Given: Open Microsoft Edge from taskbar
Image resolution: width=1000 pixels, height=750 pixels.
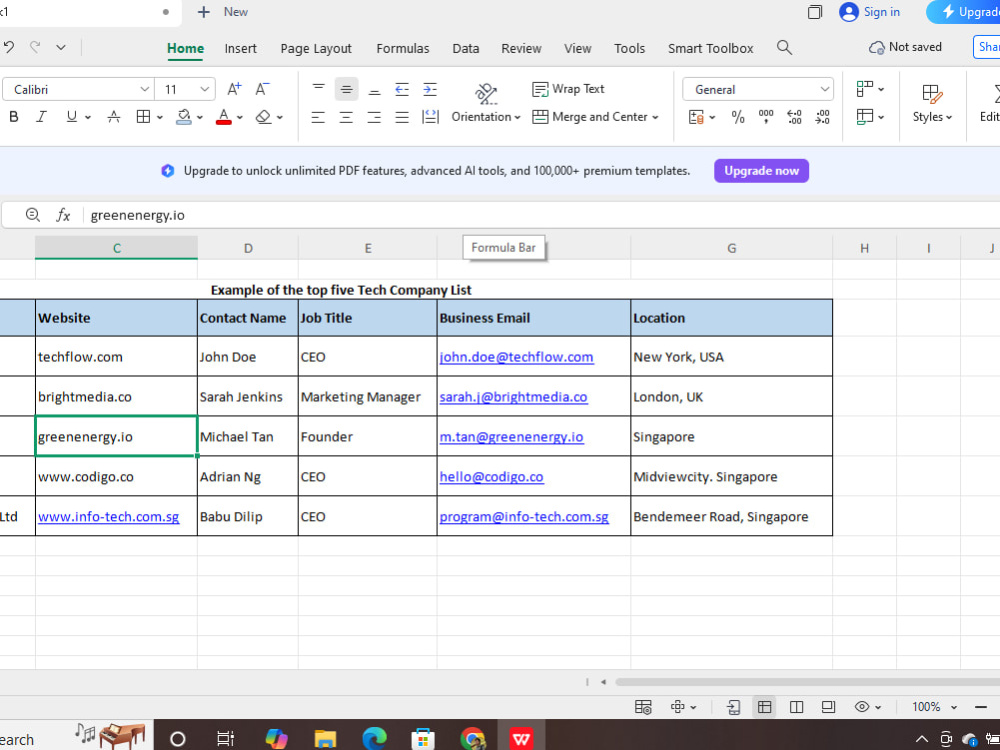Looking at the screenshot, I should click(x=374, y=739).
